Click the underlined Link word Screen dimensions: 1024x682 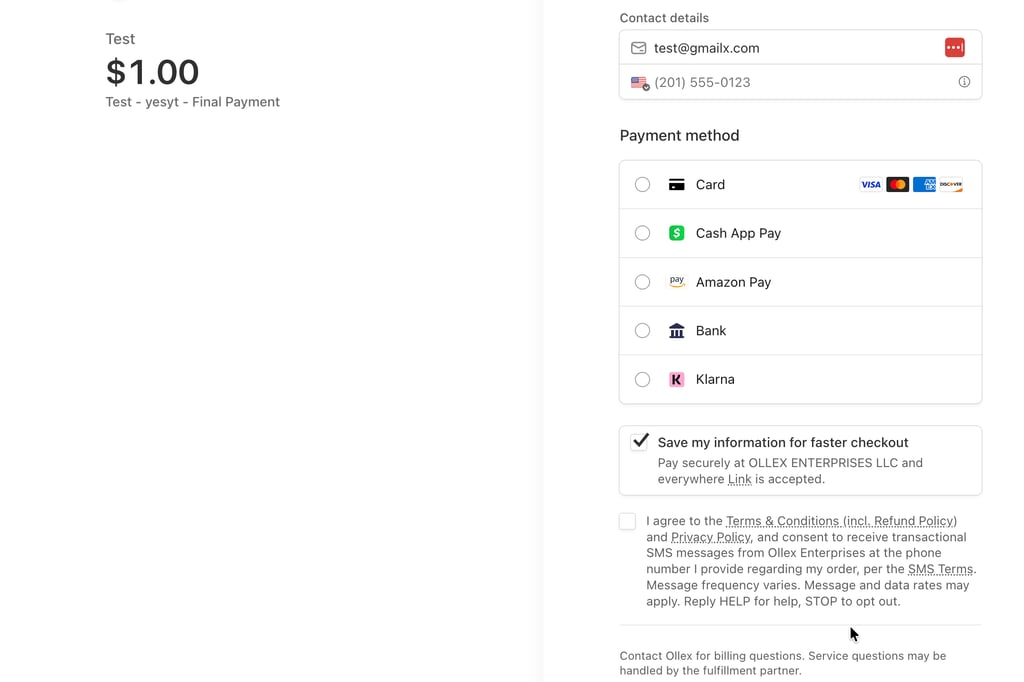click(x=739, y=479)
